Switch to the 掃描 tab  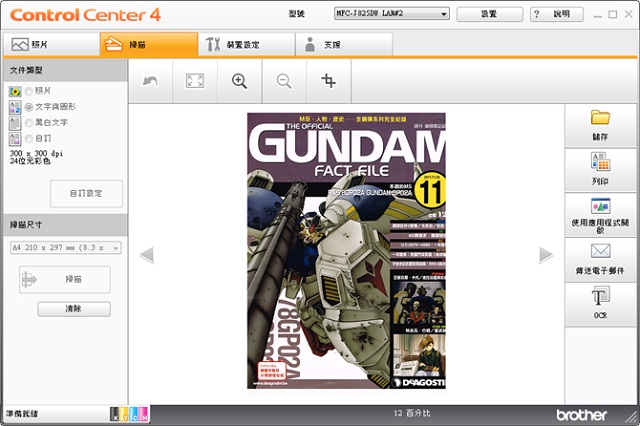(149, 44)
